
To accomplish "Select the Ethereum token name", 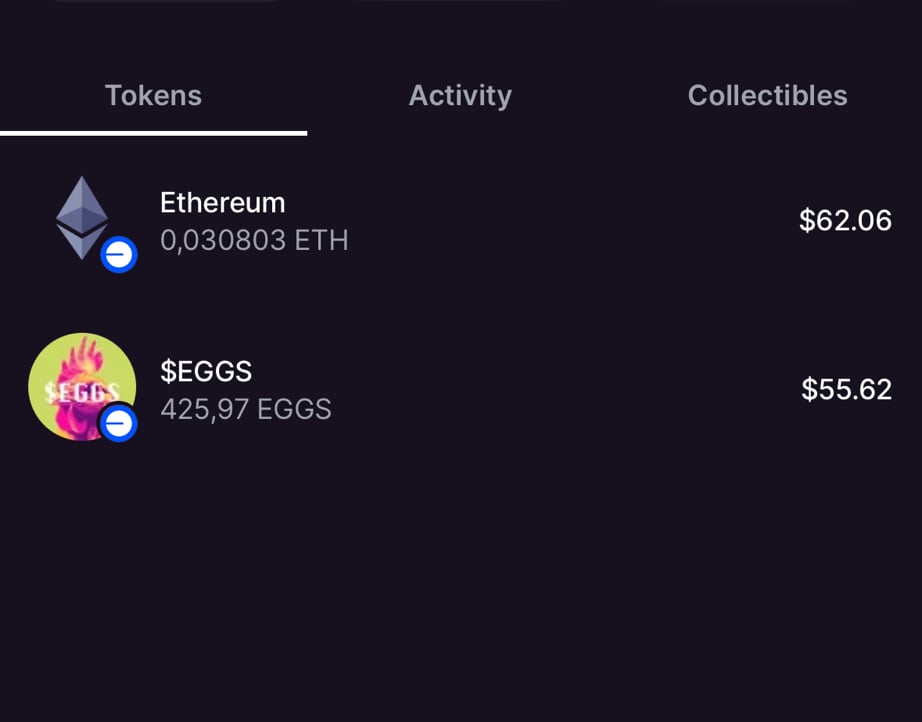I will tap(222, 203).
